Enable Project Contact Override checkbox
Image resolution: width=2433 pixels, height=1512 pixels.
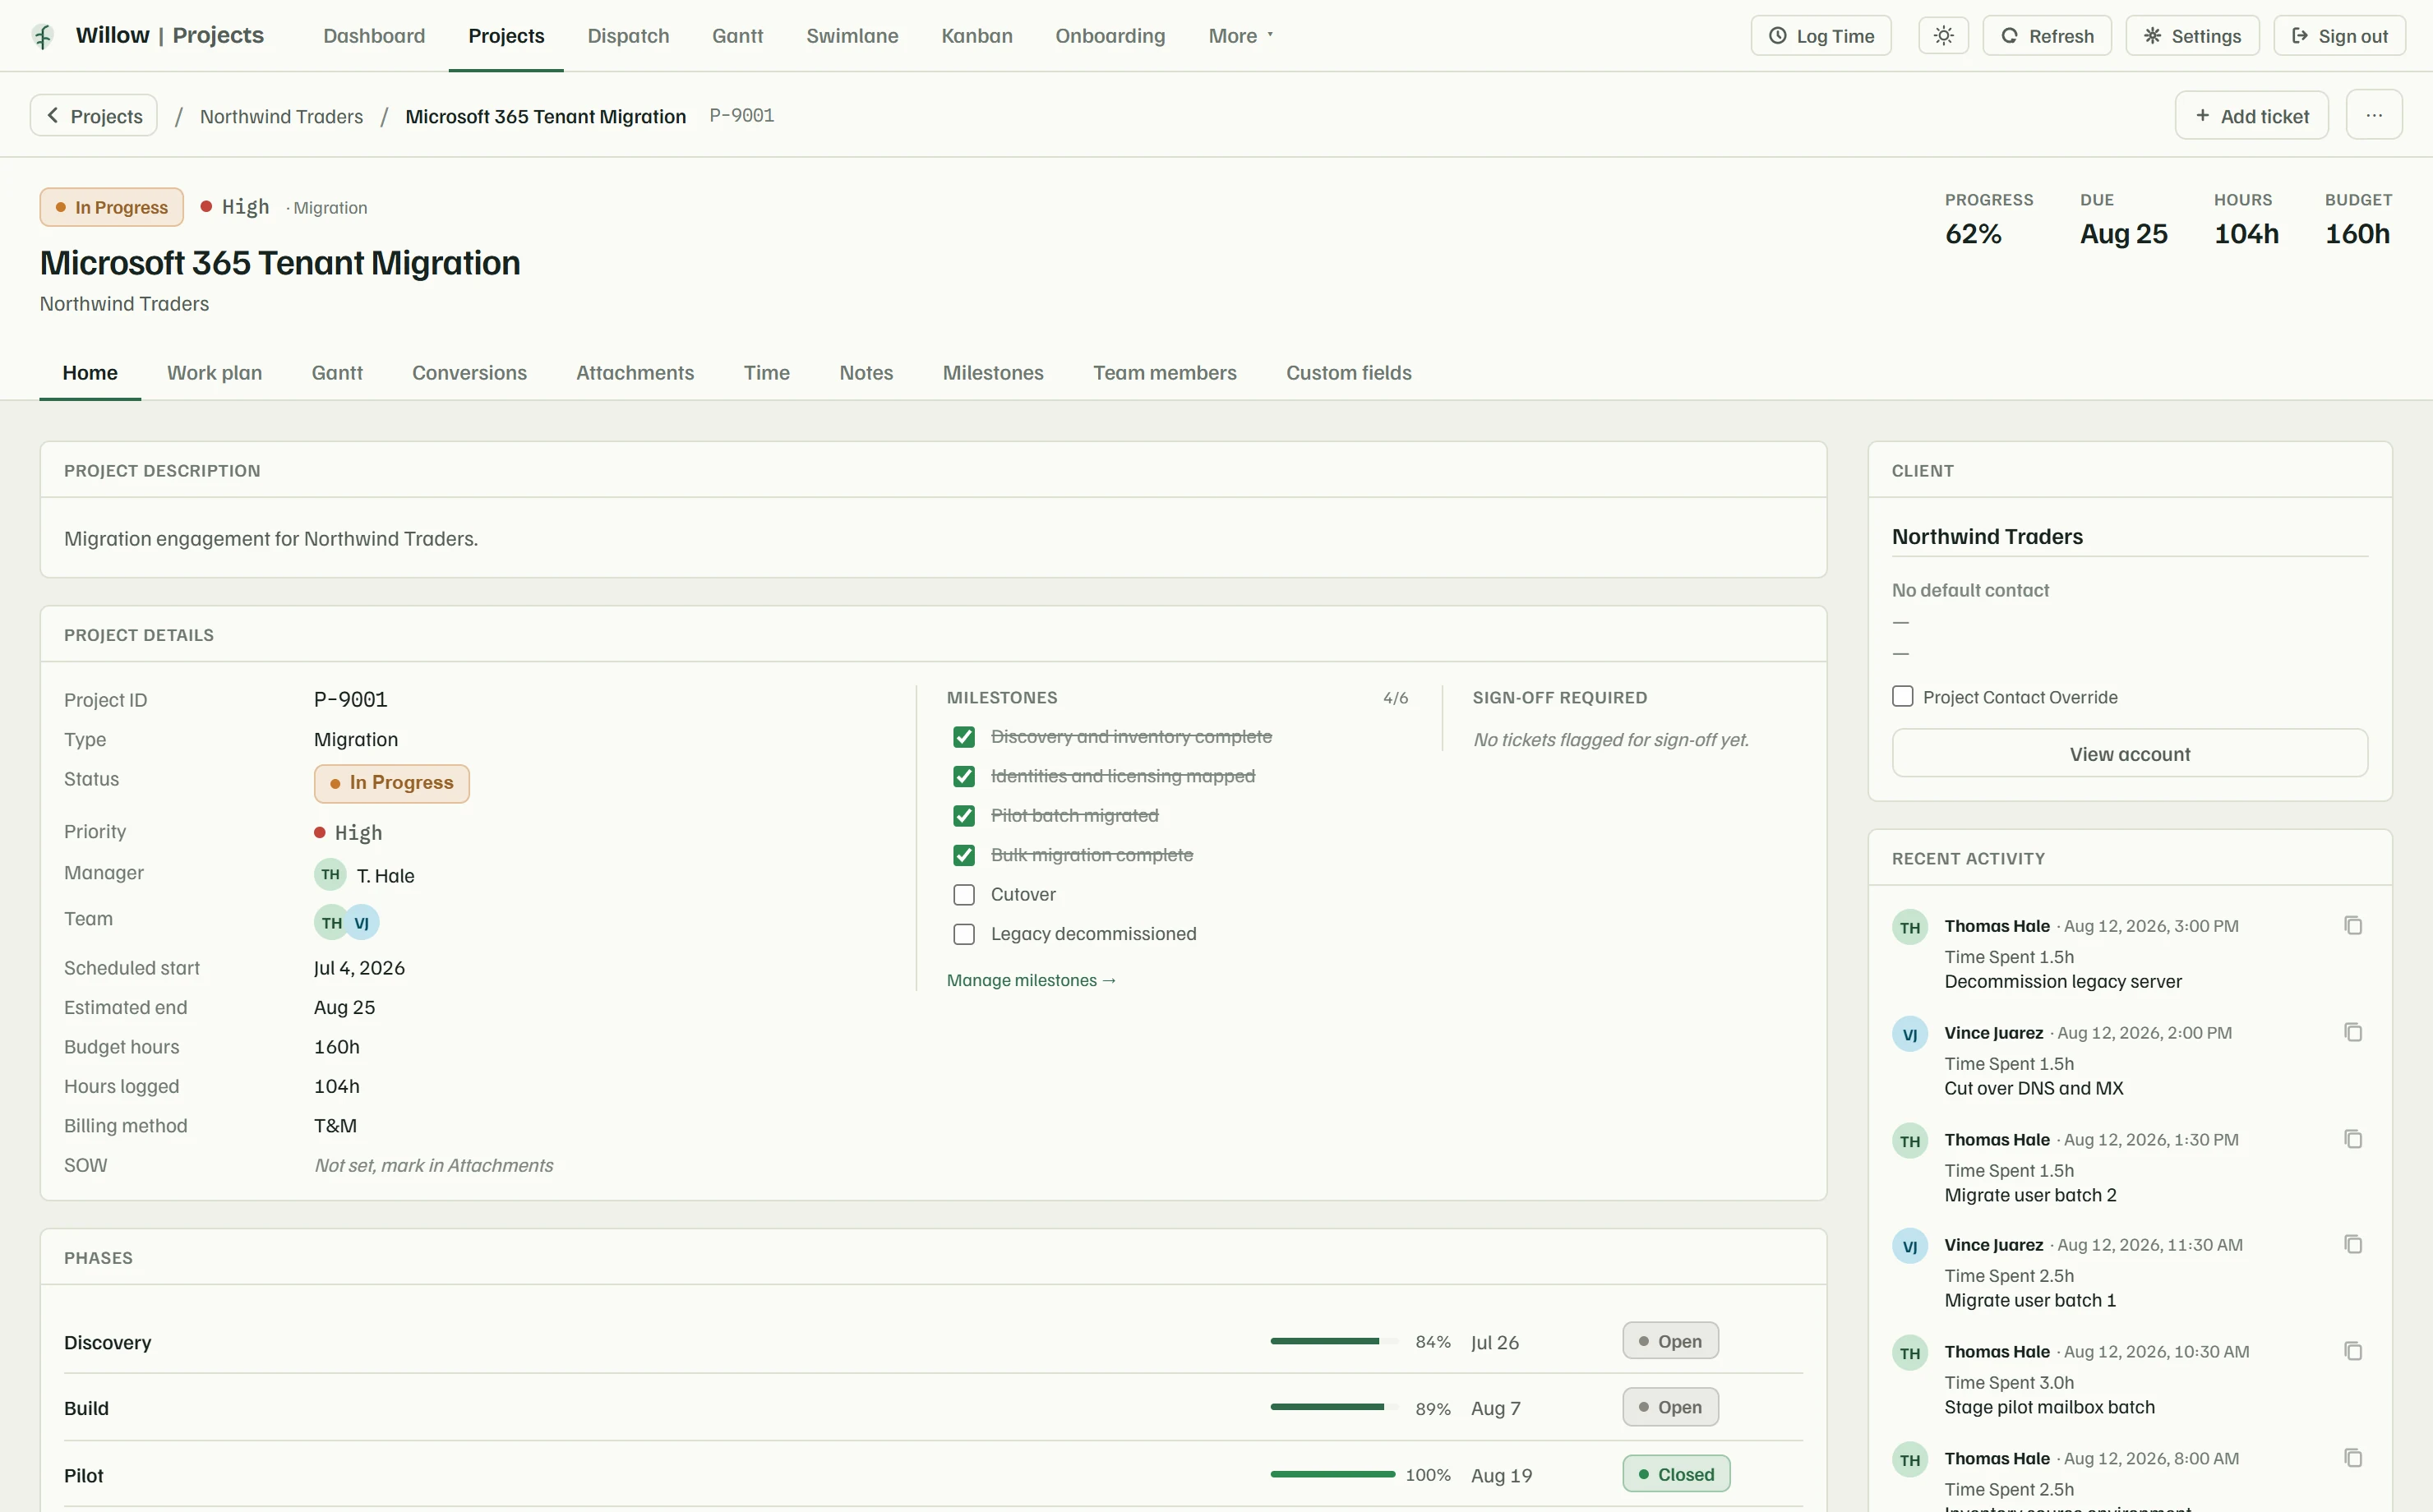1903,697
